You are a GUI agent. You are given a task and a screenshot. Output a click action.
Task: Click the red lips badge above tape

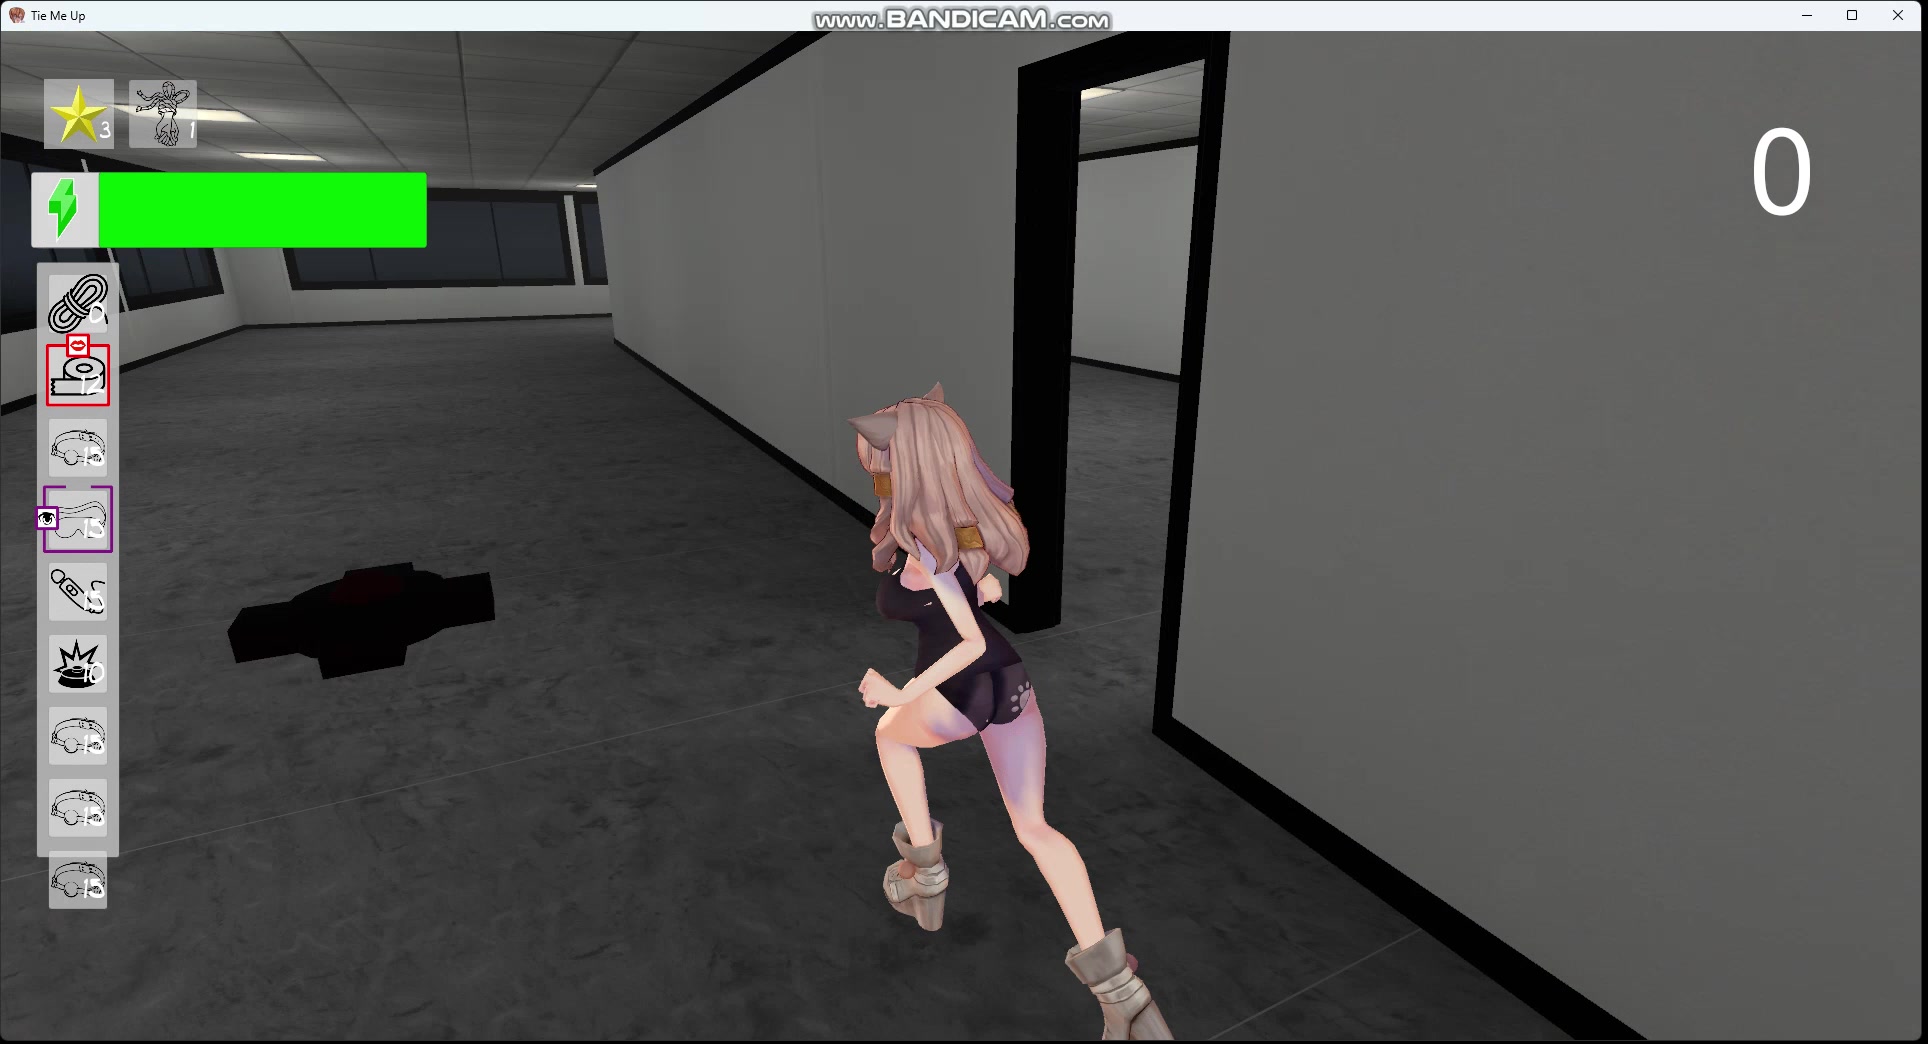pyautogui.click(x=78, y=345)
